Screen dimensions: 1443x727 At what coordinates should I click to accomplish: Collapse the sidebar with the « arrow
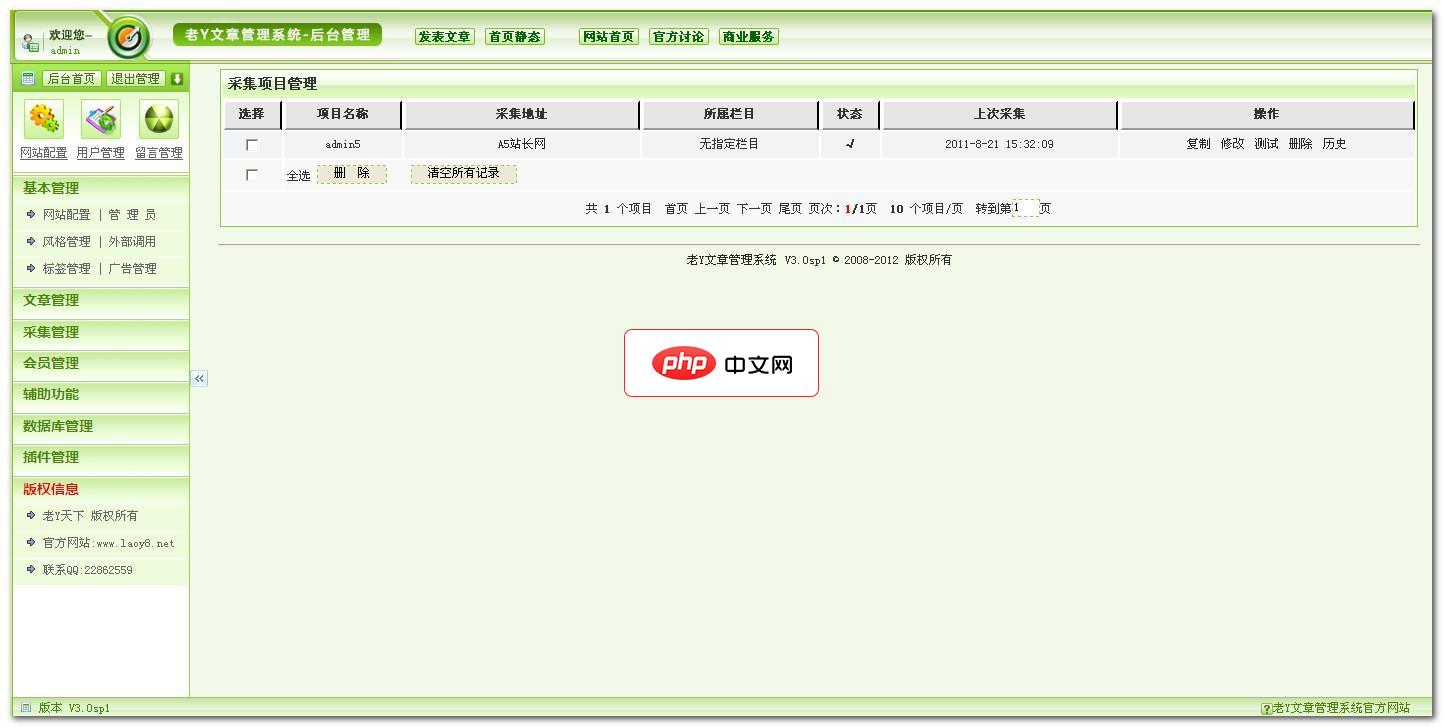pos(200,378)
